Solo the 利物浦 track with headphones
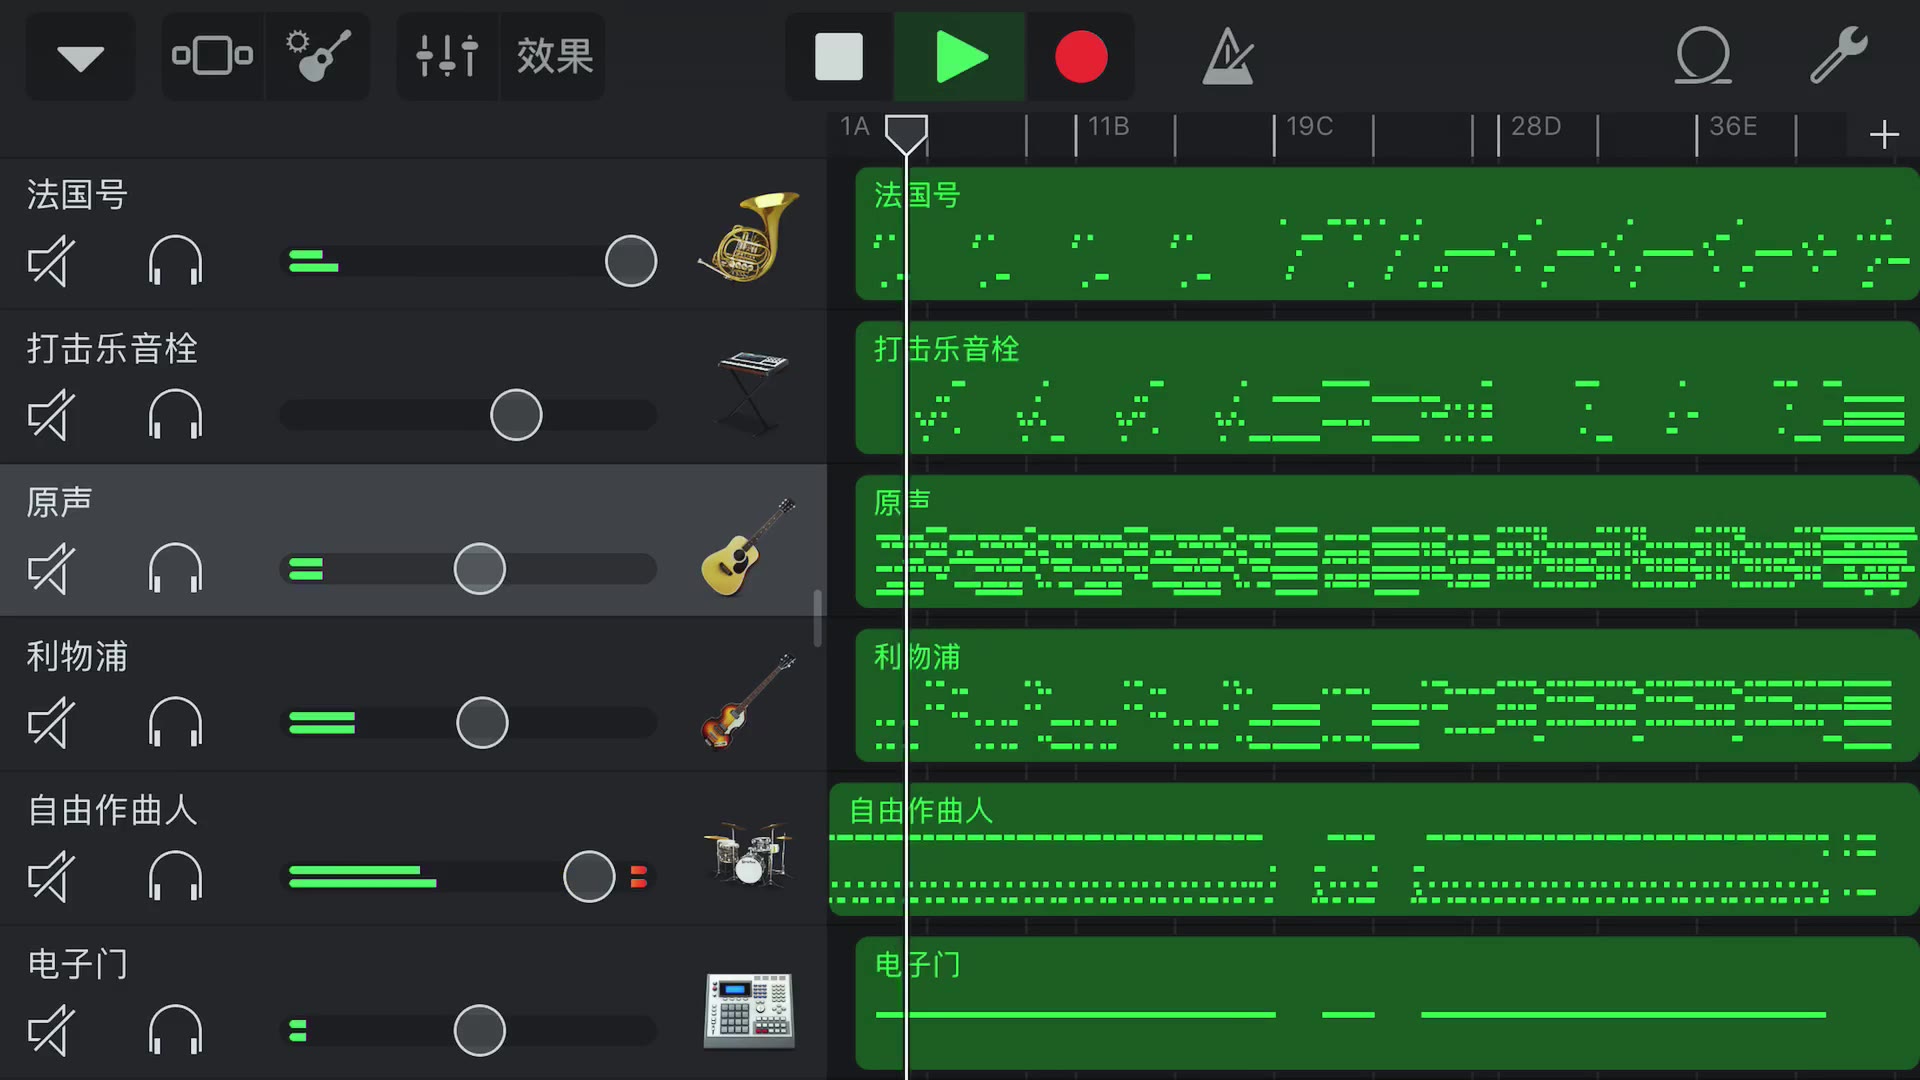 pyautogui.click(x=175, y=723)
